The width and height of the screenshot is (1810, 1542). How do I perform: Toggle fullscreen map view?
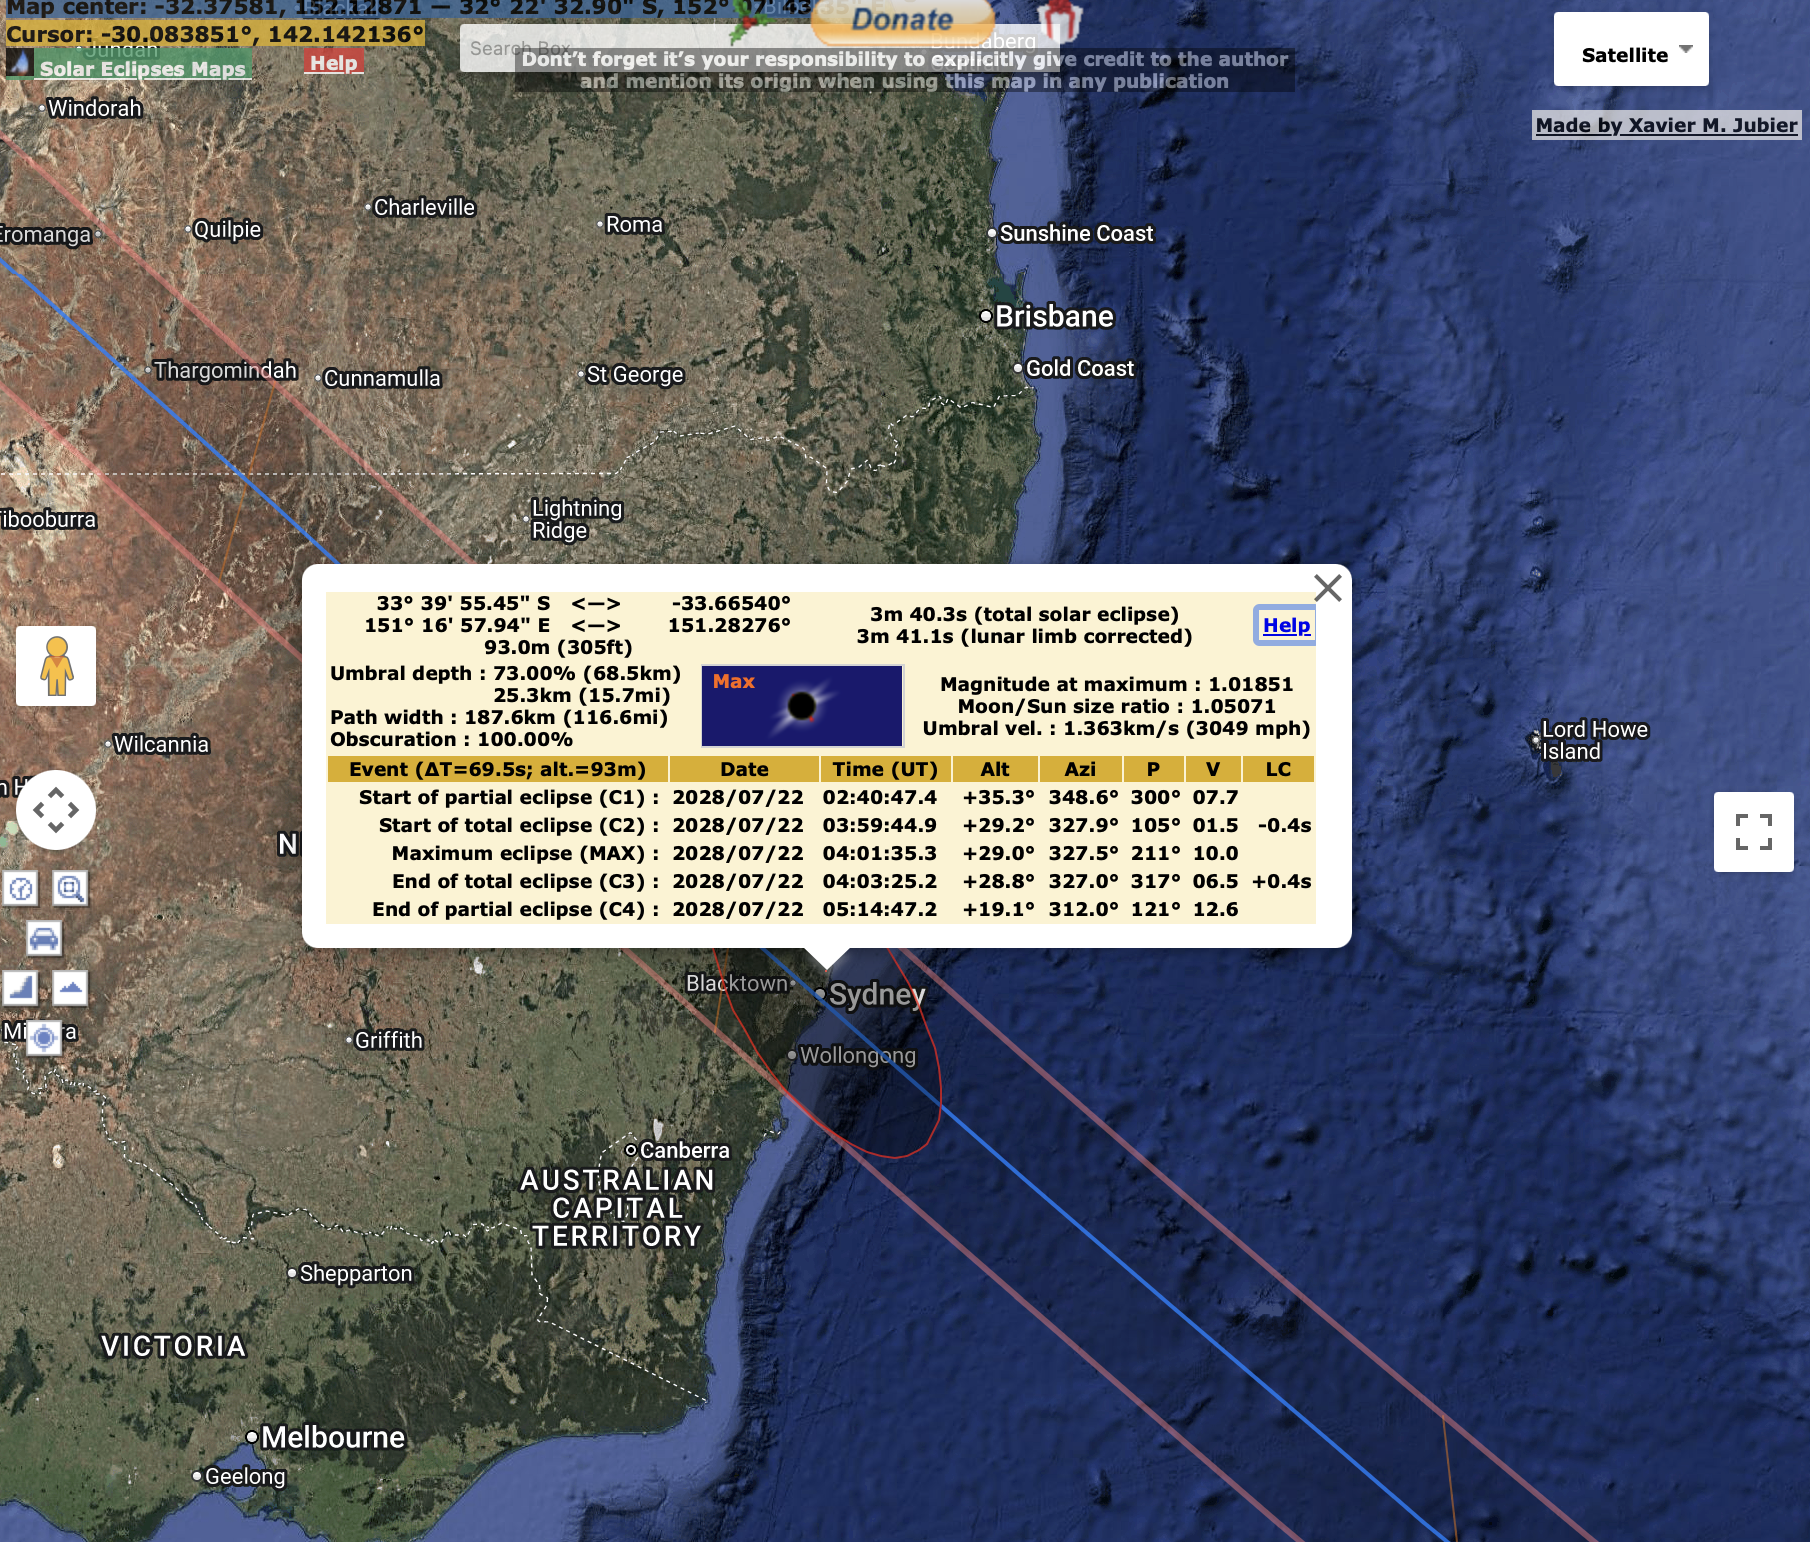point(1754,832)
